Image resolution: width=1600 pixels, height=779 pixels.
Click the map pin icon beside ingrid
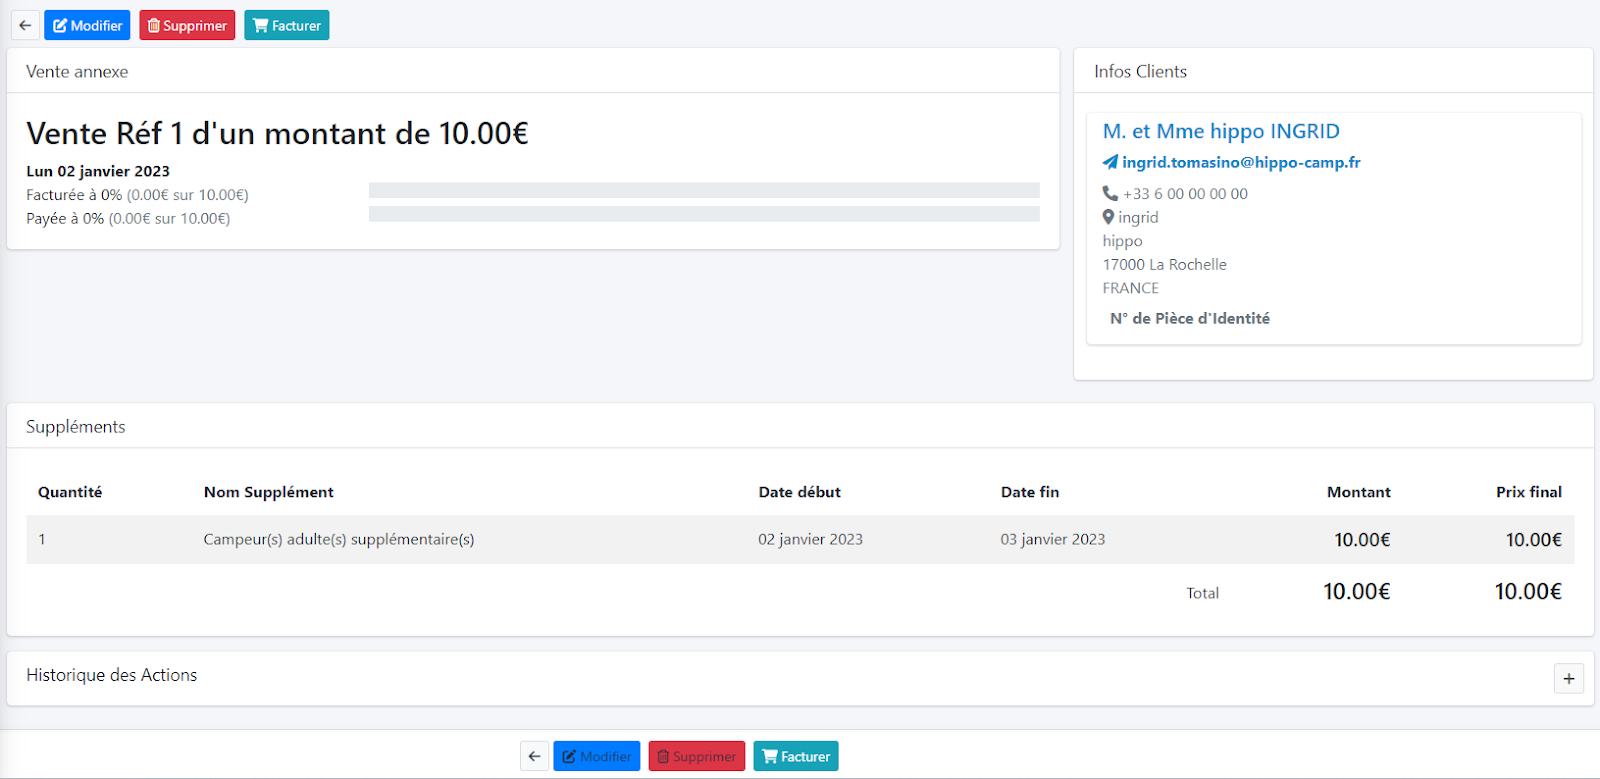[1108, 217]
